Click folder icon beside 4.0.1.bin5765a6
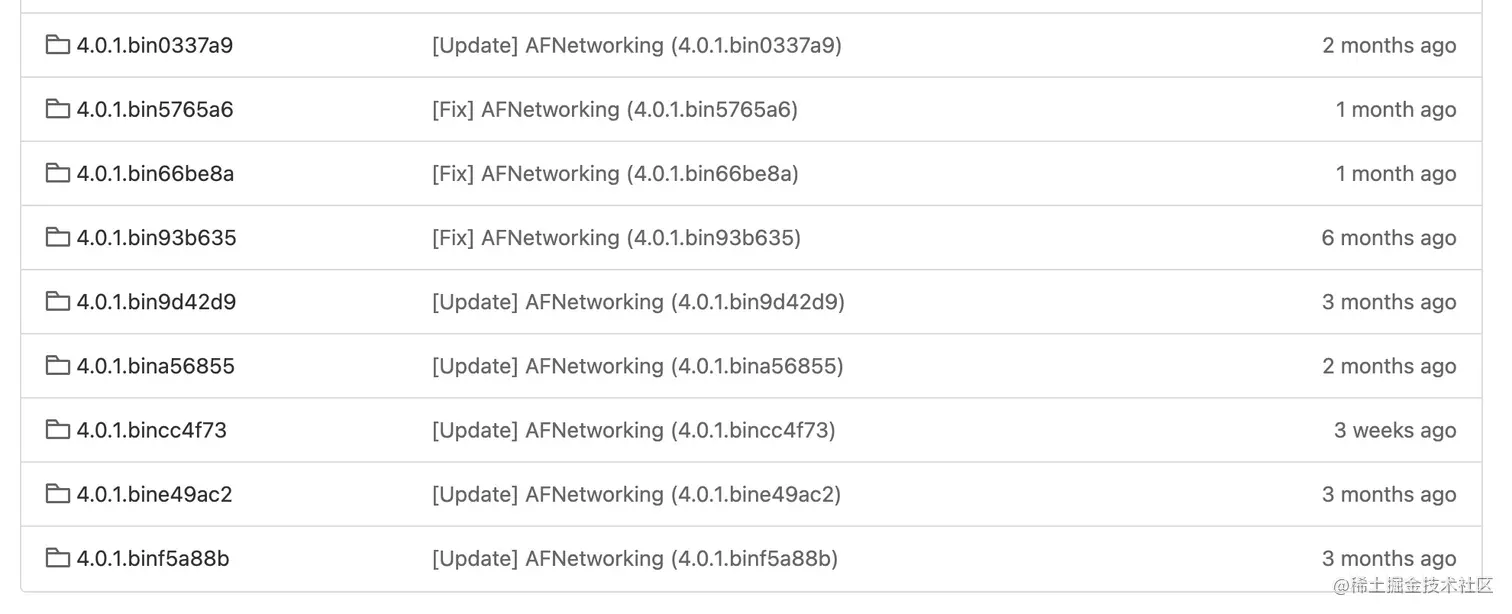1512x614 pixels. click(58, 109)
